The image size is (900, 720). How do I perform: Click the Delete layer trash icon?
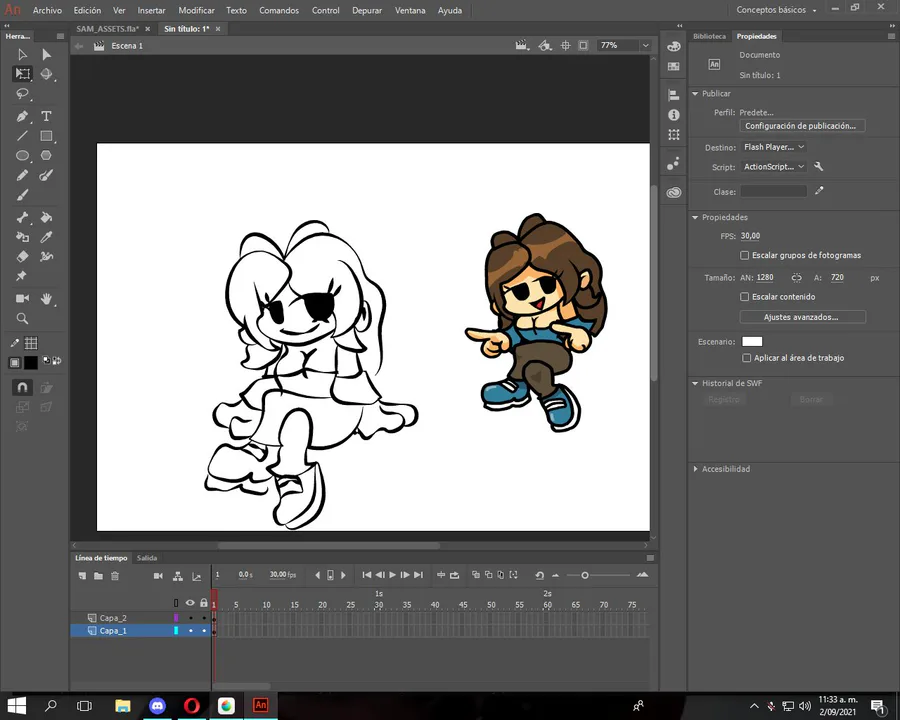coord(115,575)
